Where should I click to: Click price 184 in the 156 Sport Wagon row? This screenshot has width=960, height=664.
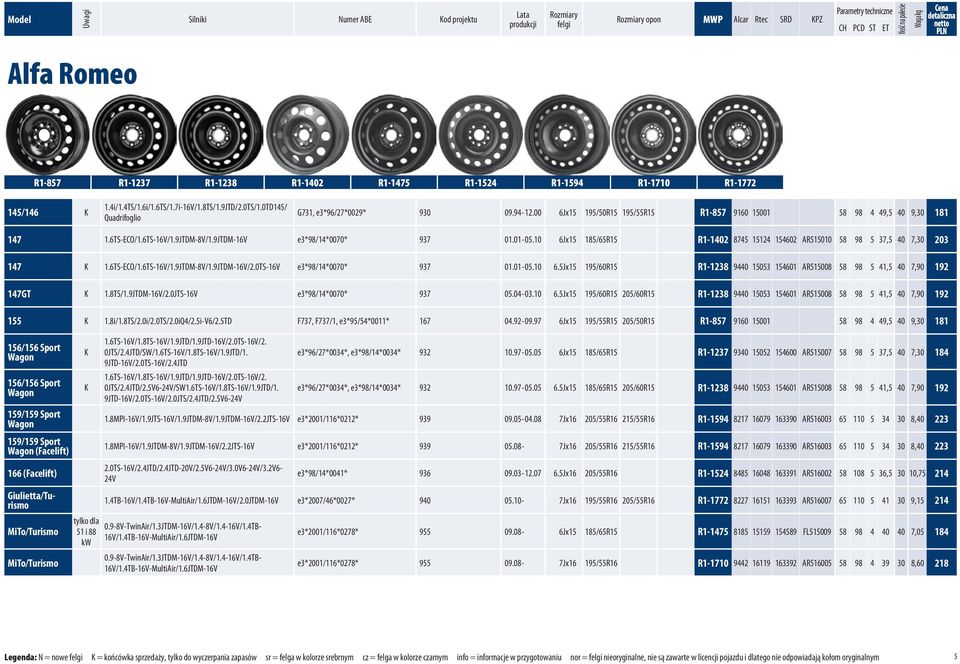941,352
